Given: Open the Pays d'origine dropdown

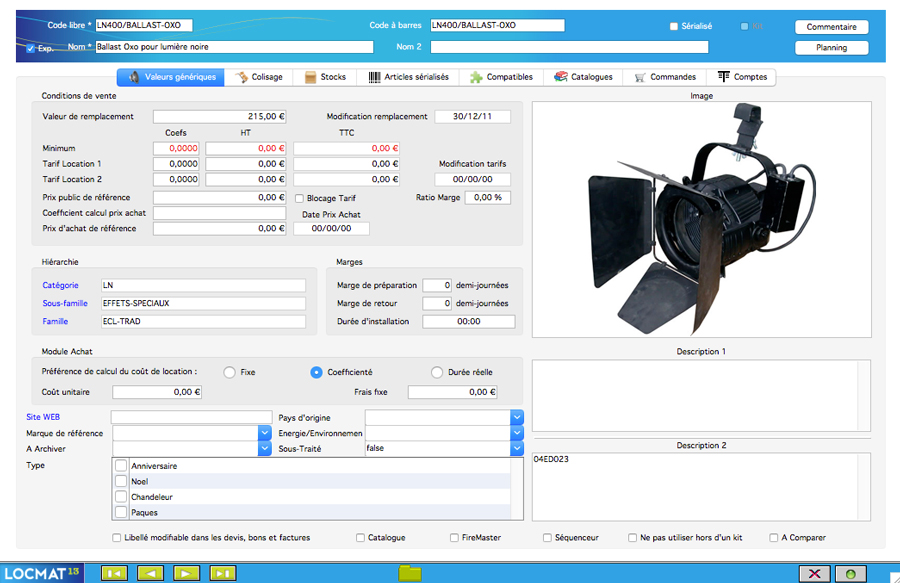Looking at the screenshot, I should pyautogui.click(x=517, y=417).
